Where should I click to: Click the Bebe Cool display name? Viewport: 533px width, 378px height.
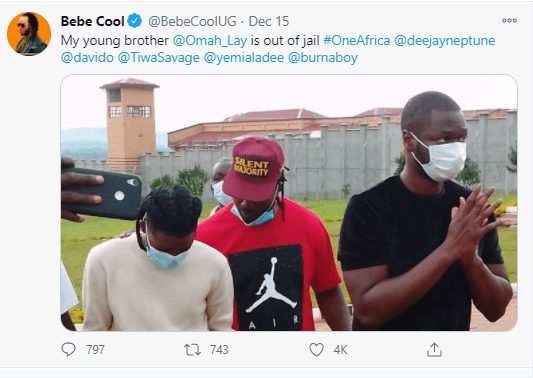point(92,21)
